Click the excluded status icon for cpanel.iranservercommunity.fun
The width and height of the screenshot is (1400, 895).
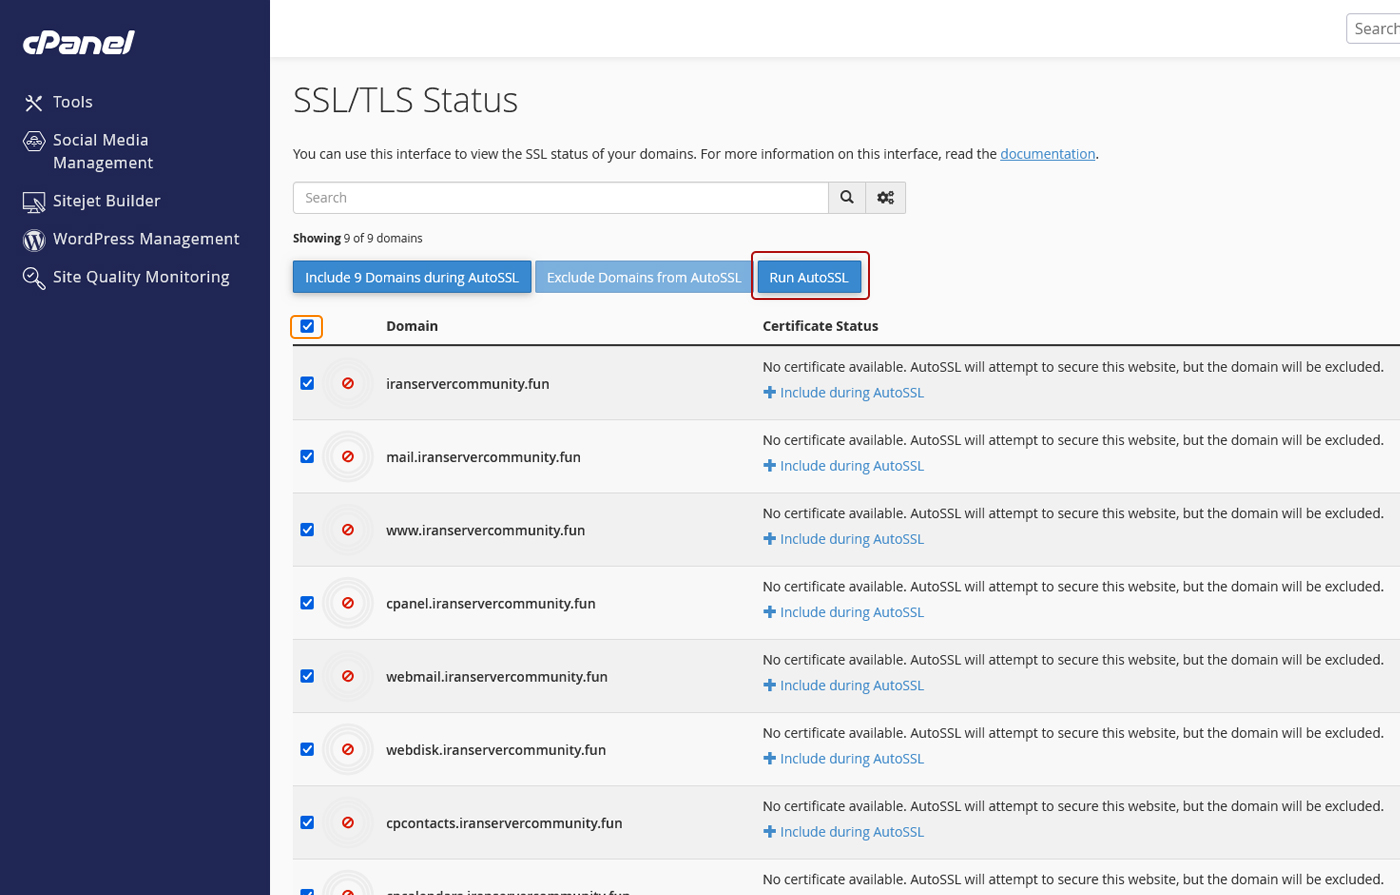(347, 602)
